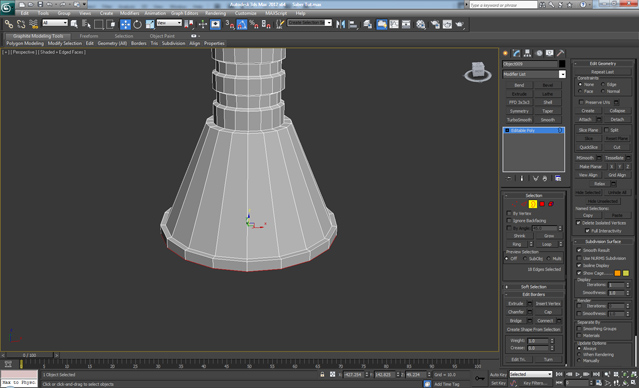Open the Modify command panel tab

click(x=517, y=53)
